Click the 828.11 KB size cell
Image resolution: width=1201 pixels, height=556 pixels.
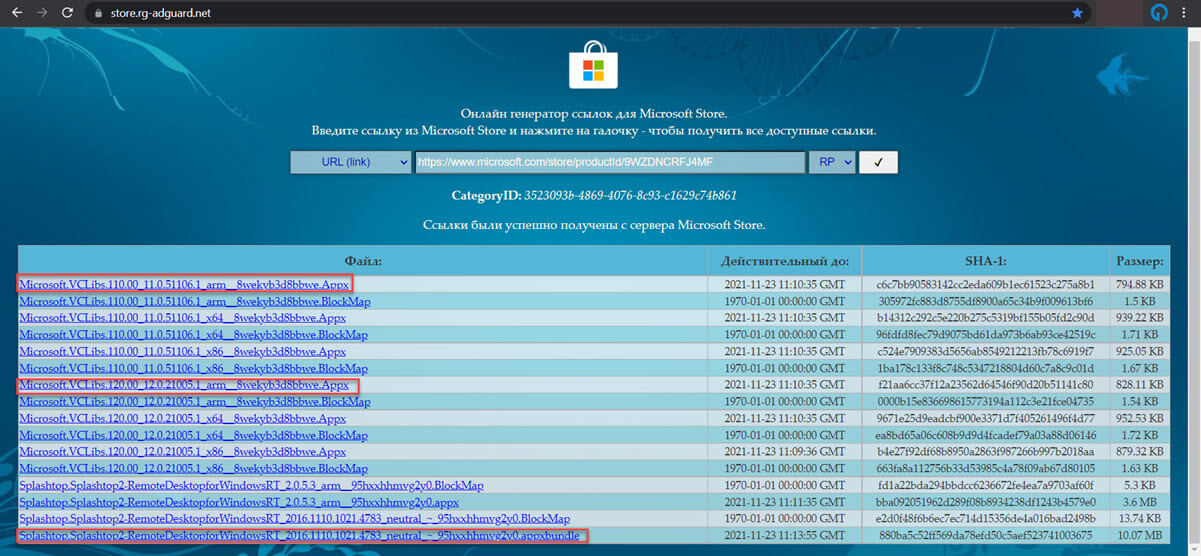[1141, 386]
